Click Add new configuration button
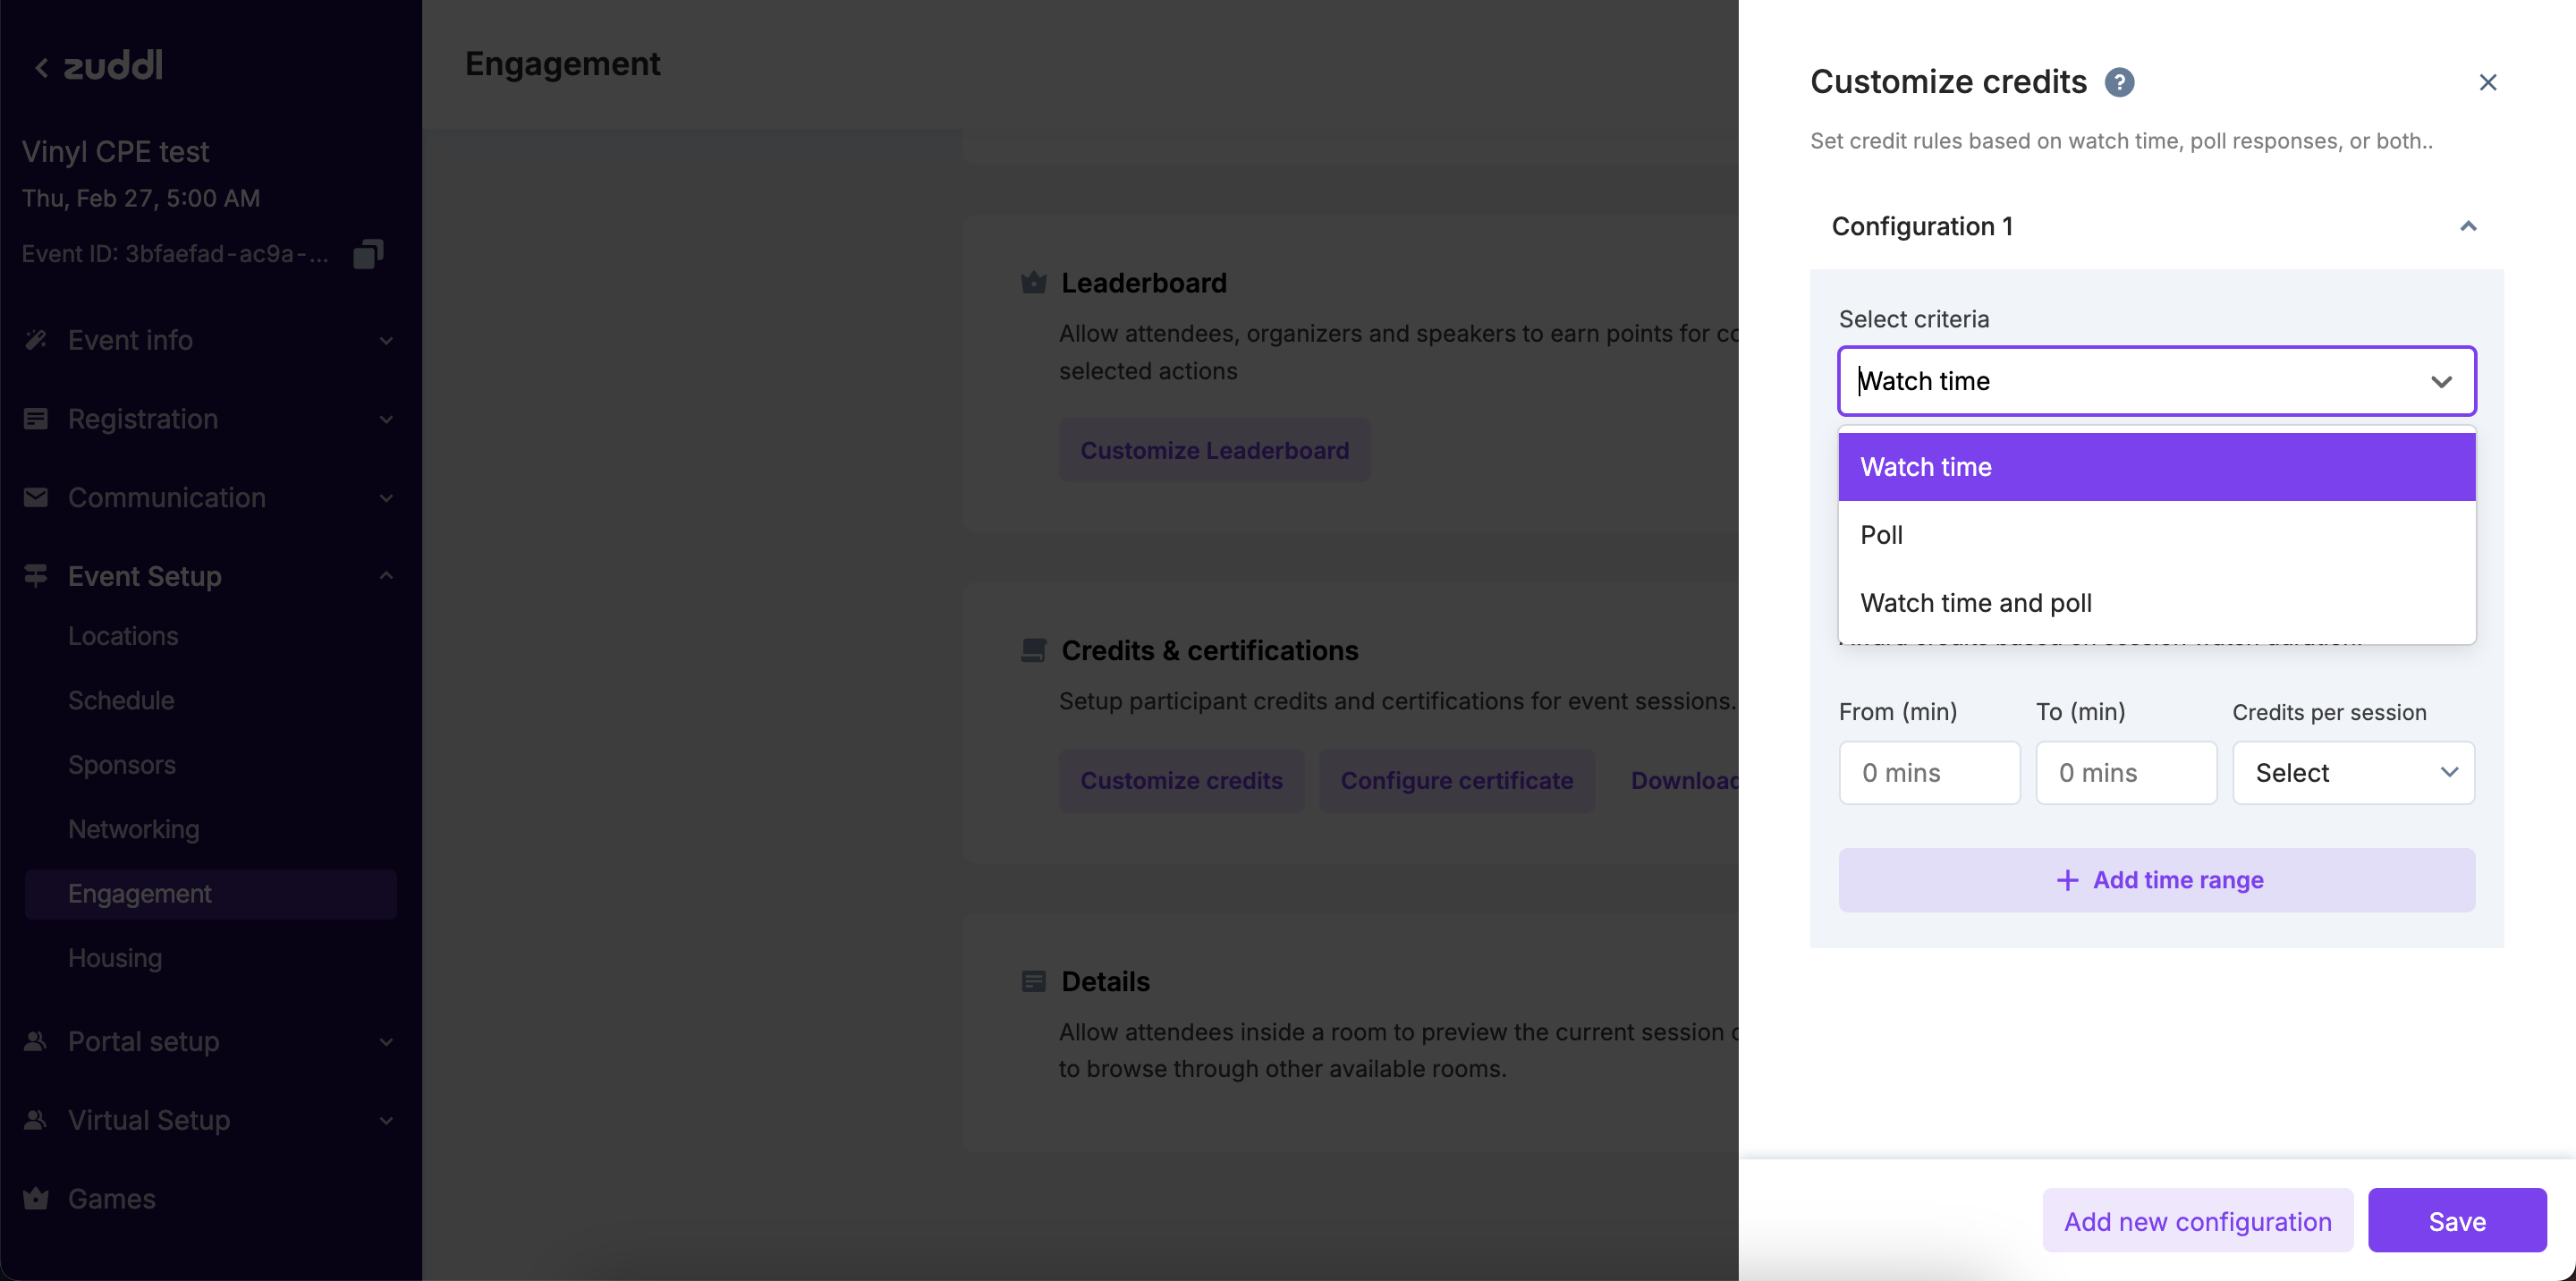 click(2197, 1221)
